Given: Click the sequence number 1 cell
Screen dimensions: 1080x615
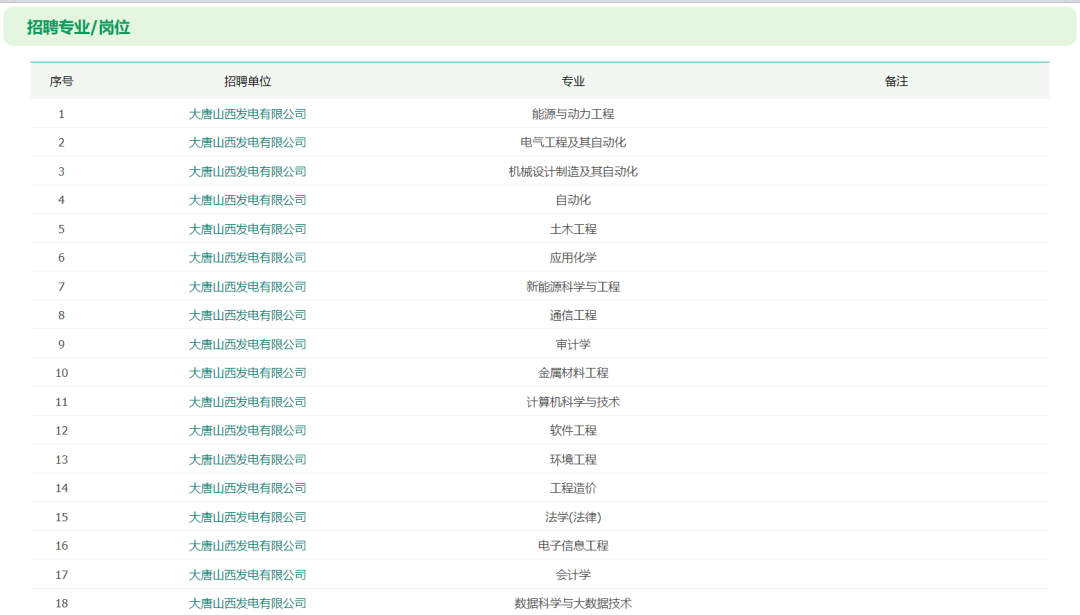Looking at the screenshot, I should click(x=61, y=114).
